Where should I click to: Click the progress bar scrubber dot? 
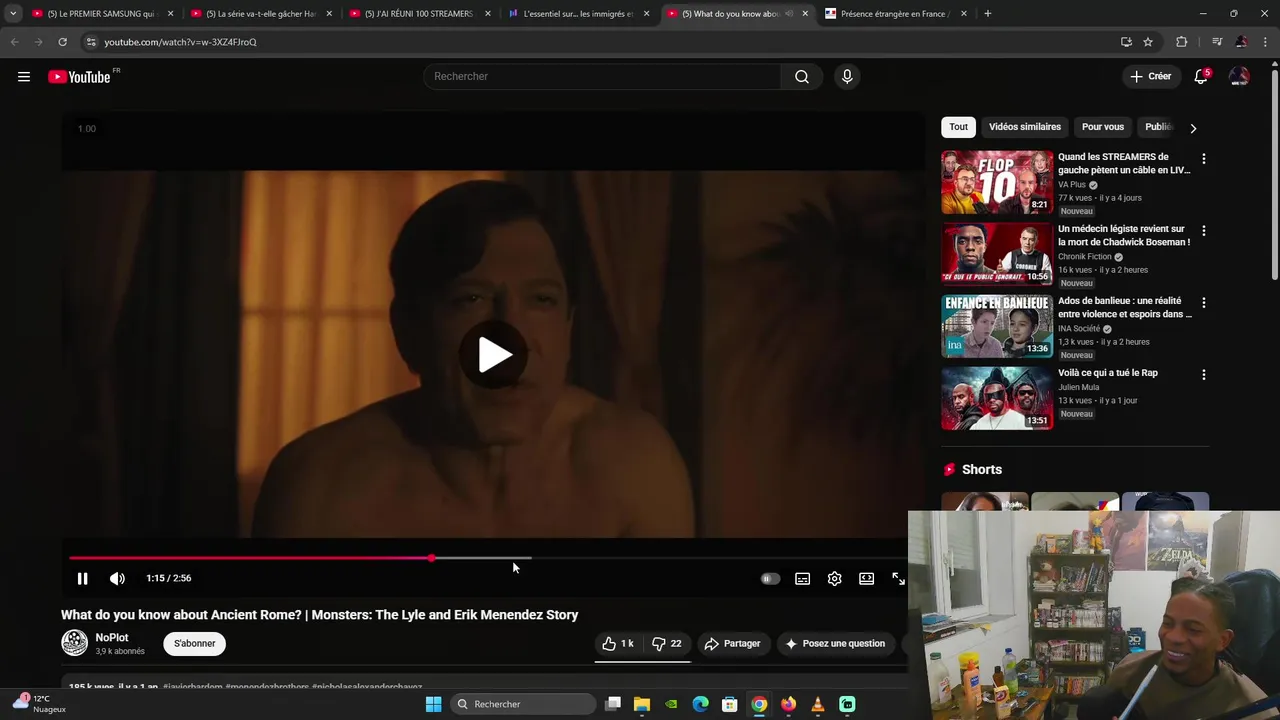pyautogui.click(x=432, y=558)
